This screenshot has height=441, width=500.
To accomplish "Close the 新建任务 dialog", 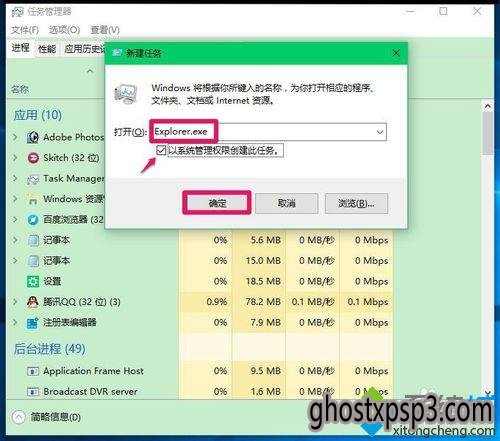I will pos(396,53).
